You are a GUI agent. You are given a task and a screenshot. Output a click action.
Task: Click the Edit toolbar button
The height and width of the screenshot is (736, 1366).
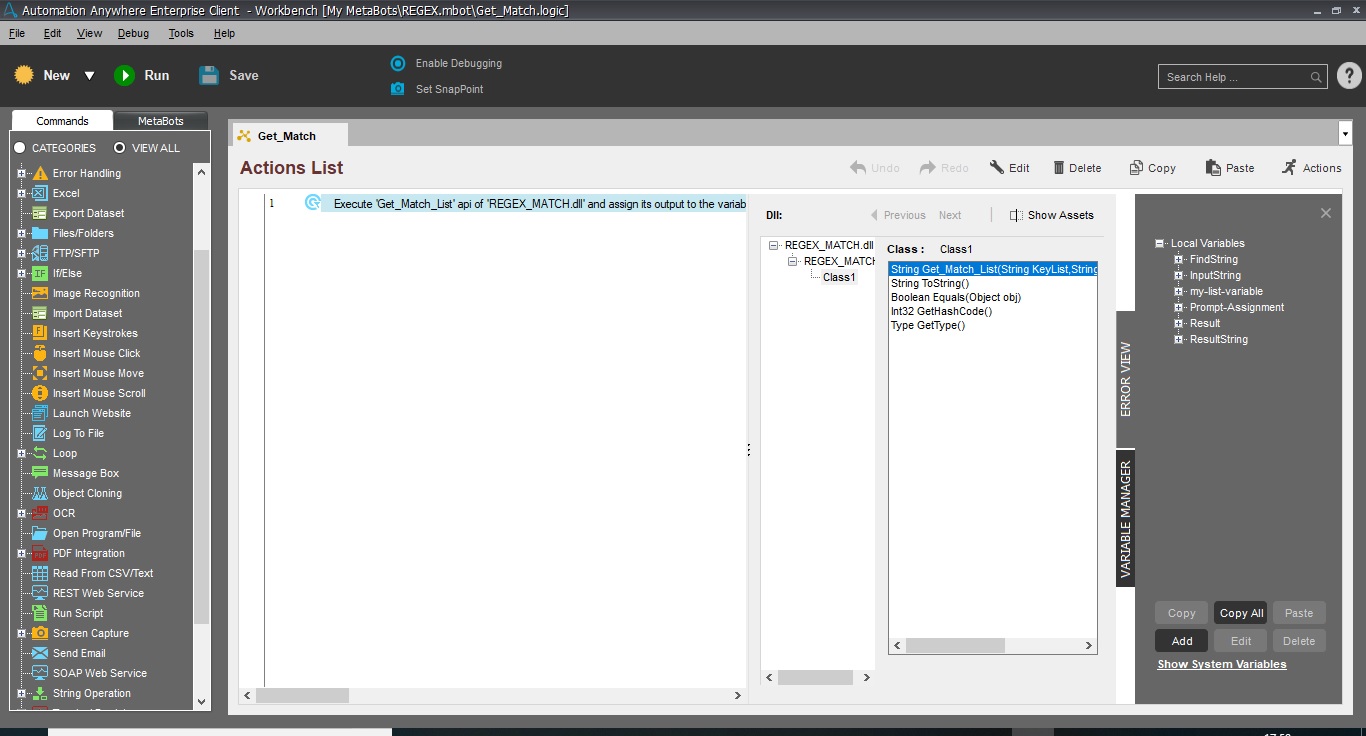[1010, 168]
